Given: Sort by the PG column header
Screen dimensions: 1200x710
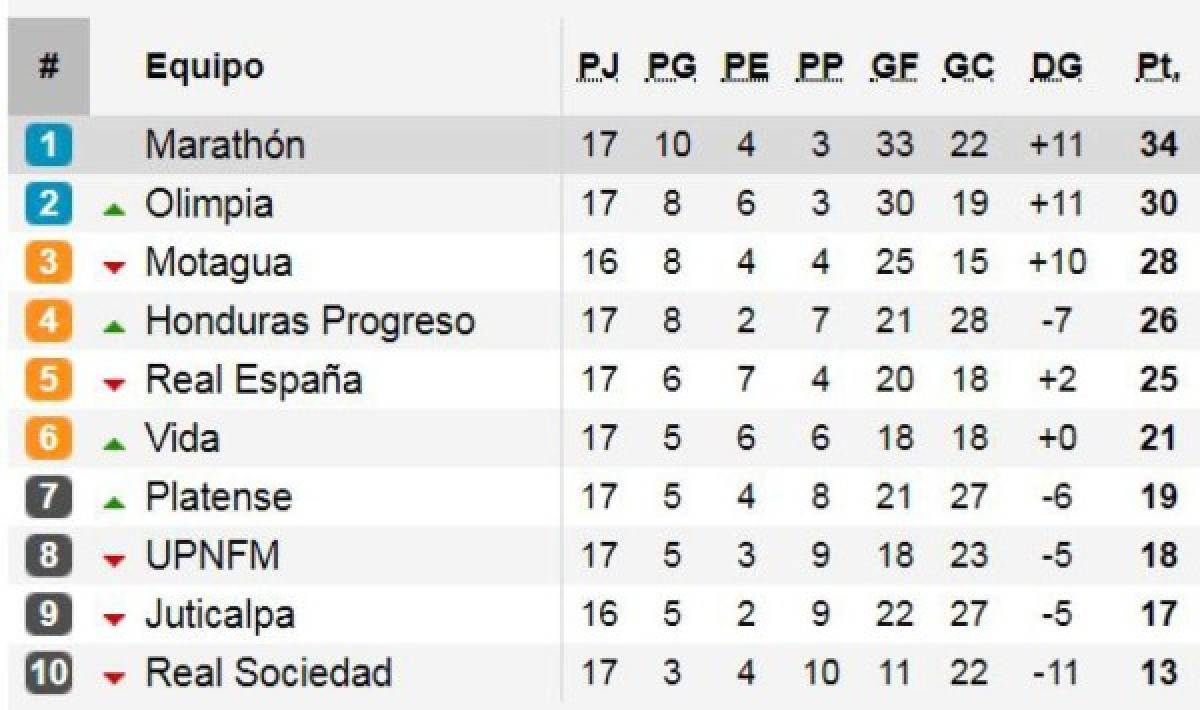Looking at the screenshot, I should [672, 67].
